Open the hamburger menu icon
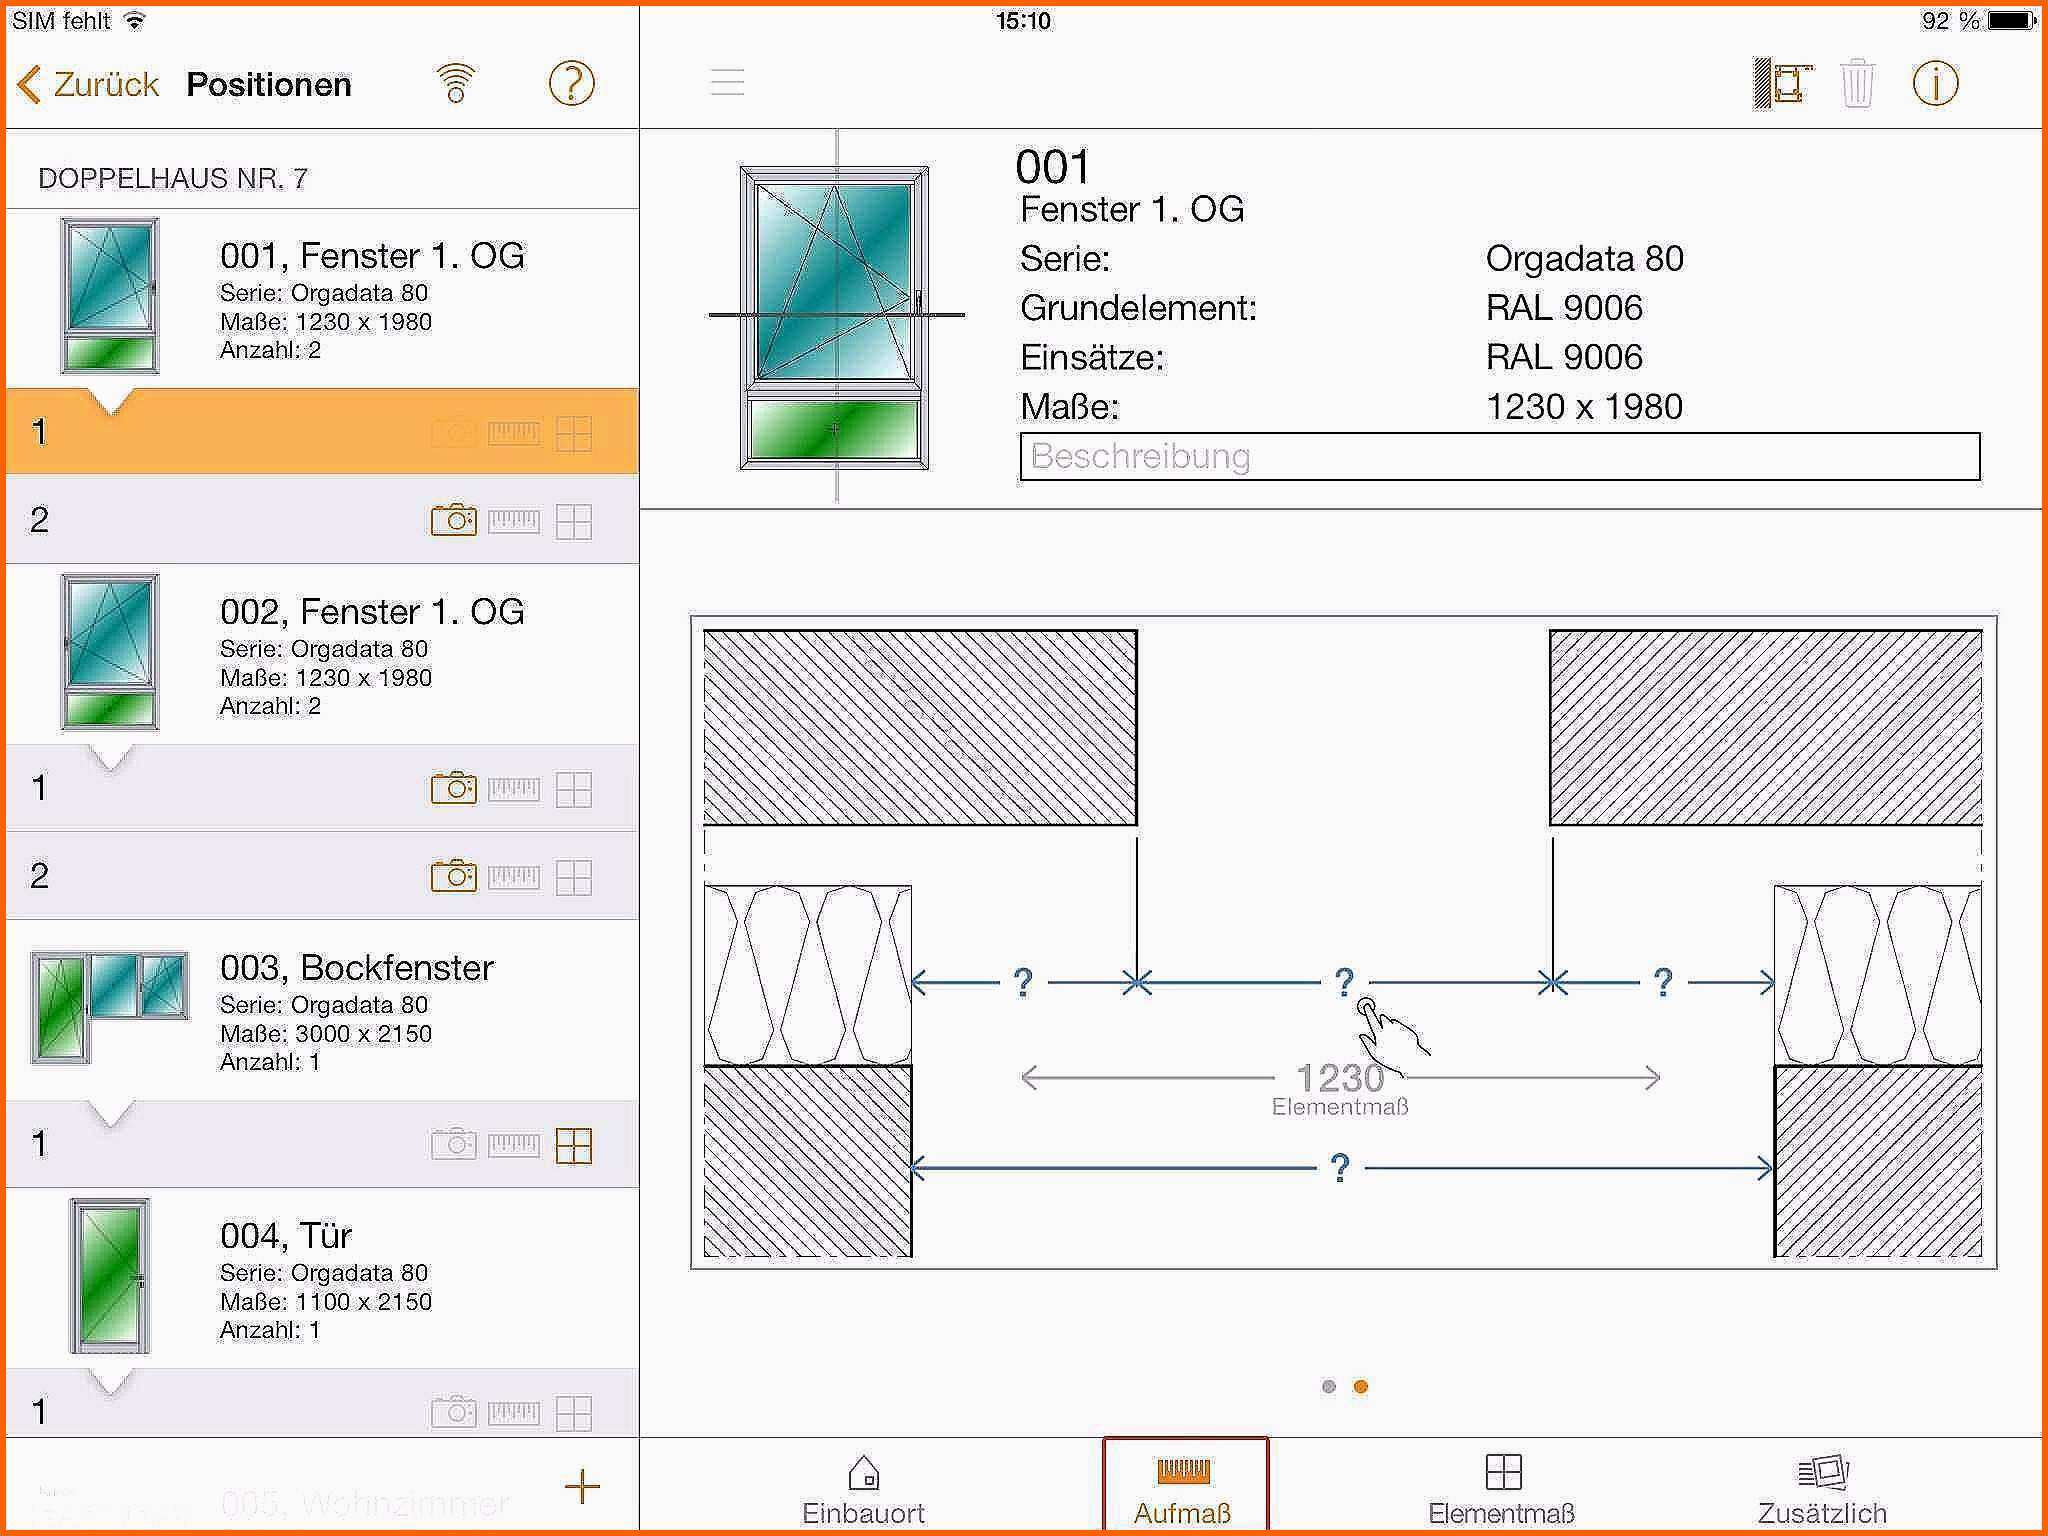The width and height of the screenshot is (2048, 1536). (727, 82)
